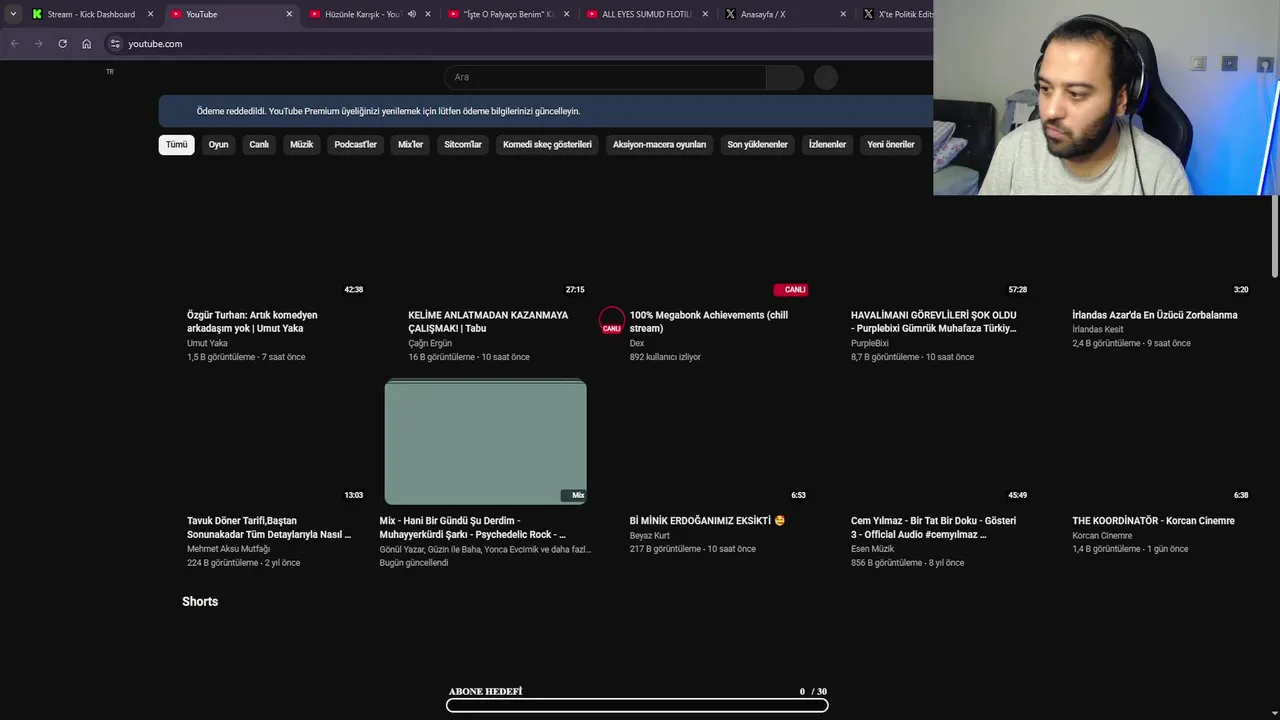The width and height of the screenshot is (1280, 720).
Task: Open the tab search dropdown arrow
Action: pyautogui.click(x=12, y=14)
